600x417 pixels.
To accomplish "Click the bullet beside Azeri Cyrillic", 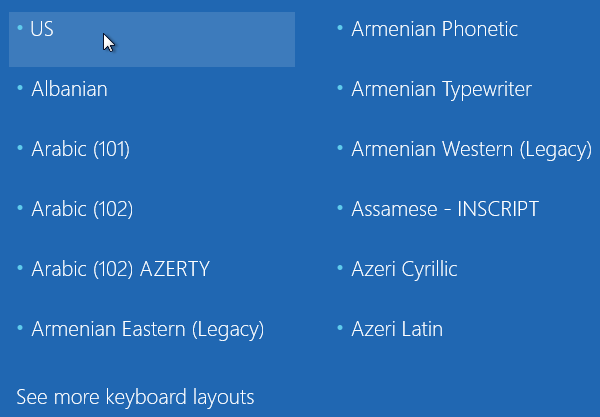I will 341,267.
